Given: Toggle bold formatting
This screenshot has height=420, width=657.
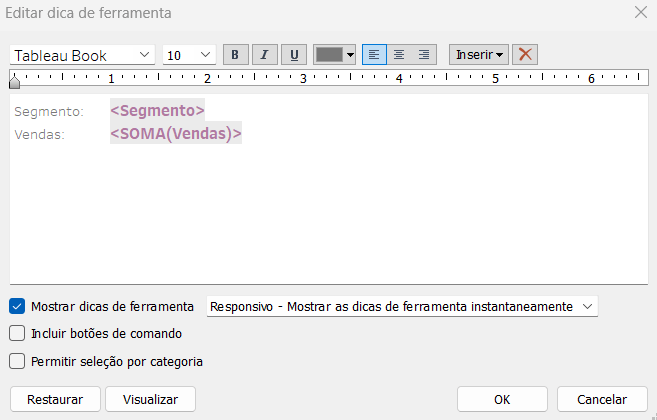Looking at the screenshot, I should coord(235,55).
